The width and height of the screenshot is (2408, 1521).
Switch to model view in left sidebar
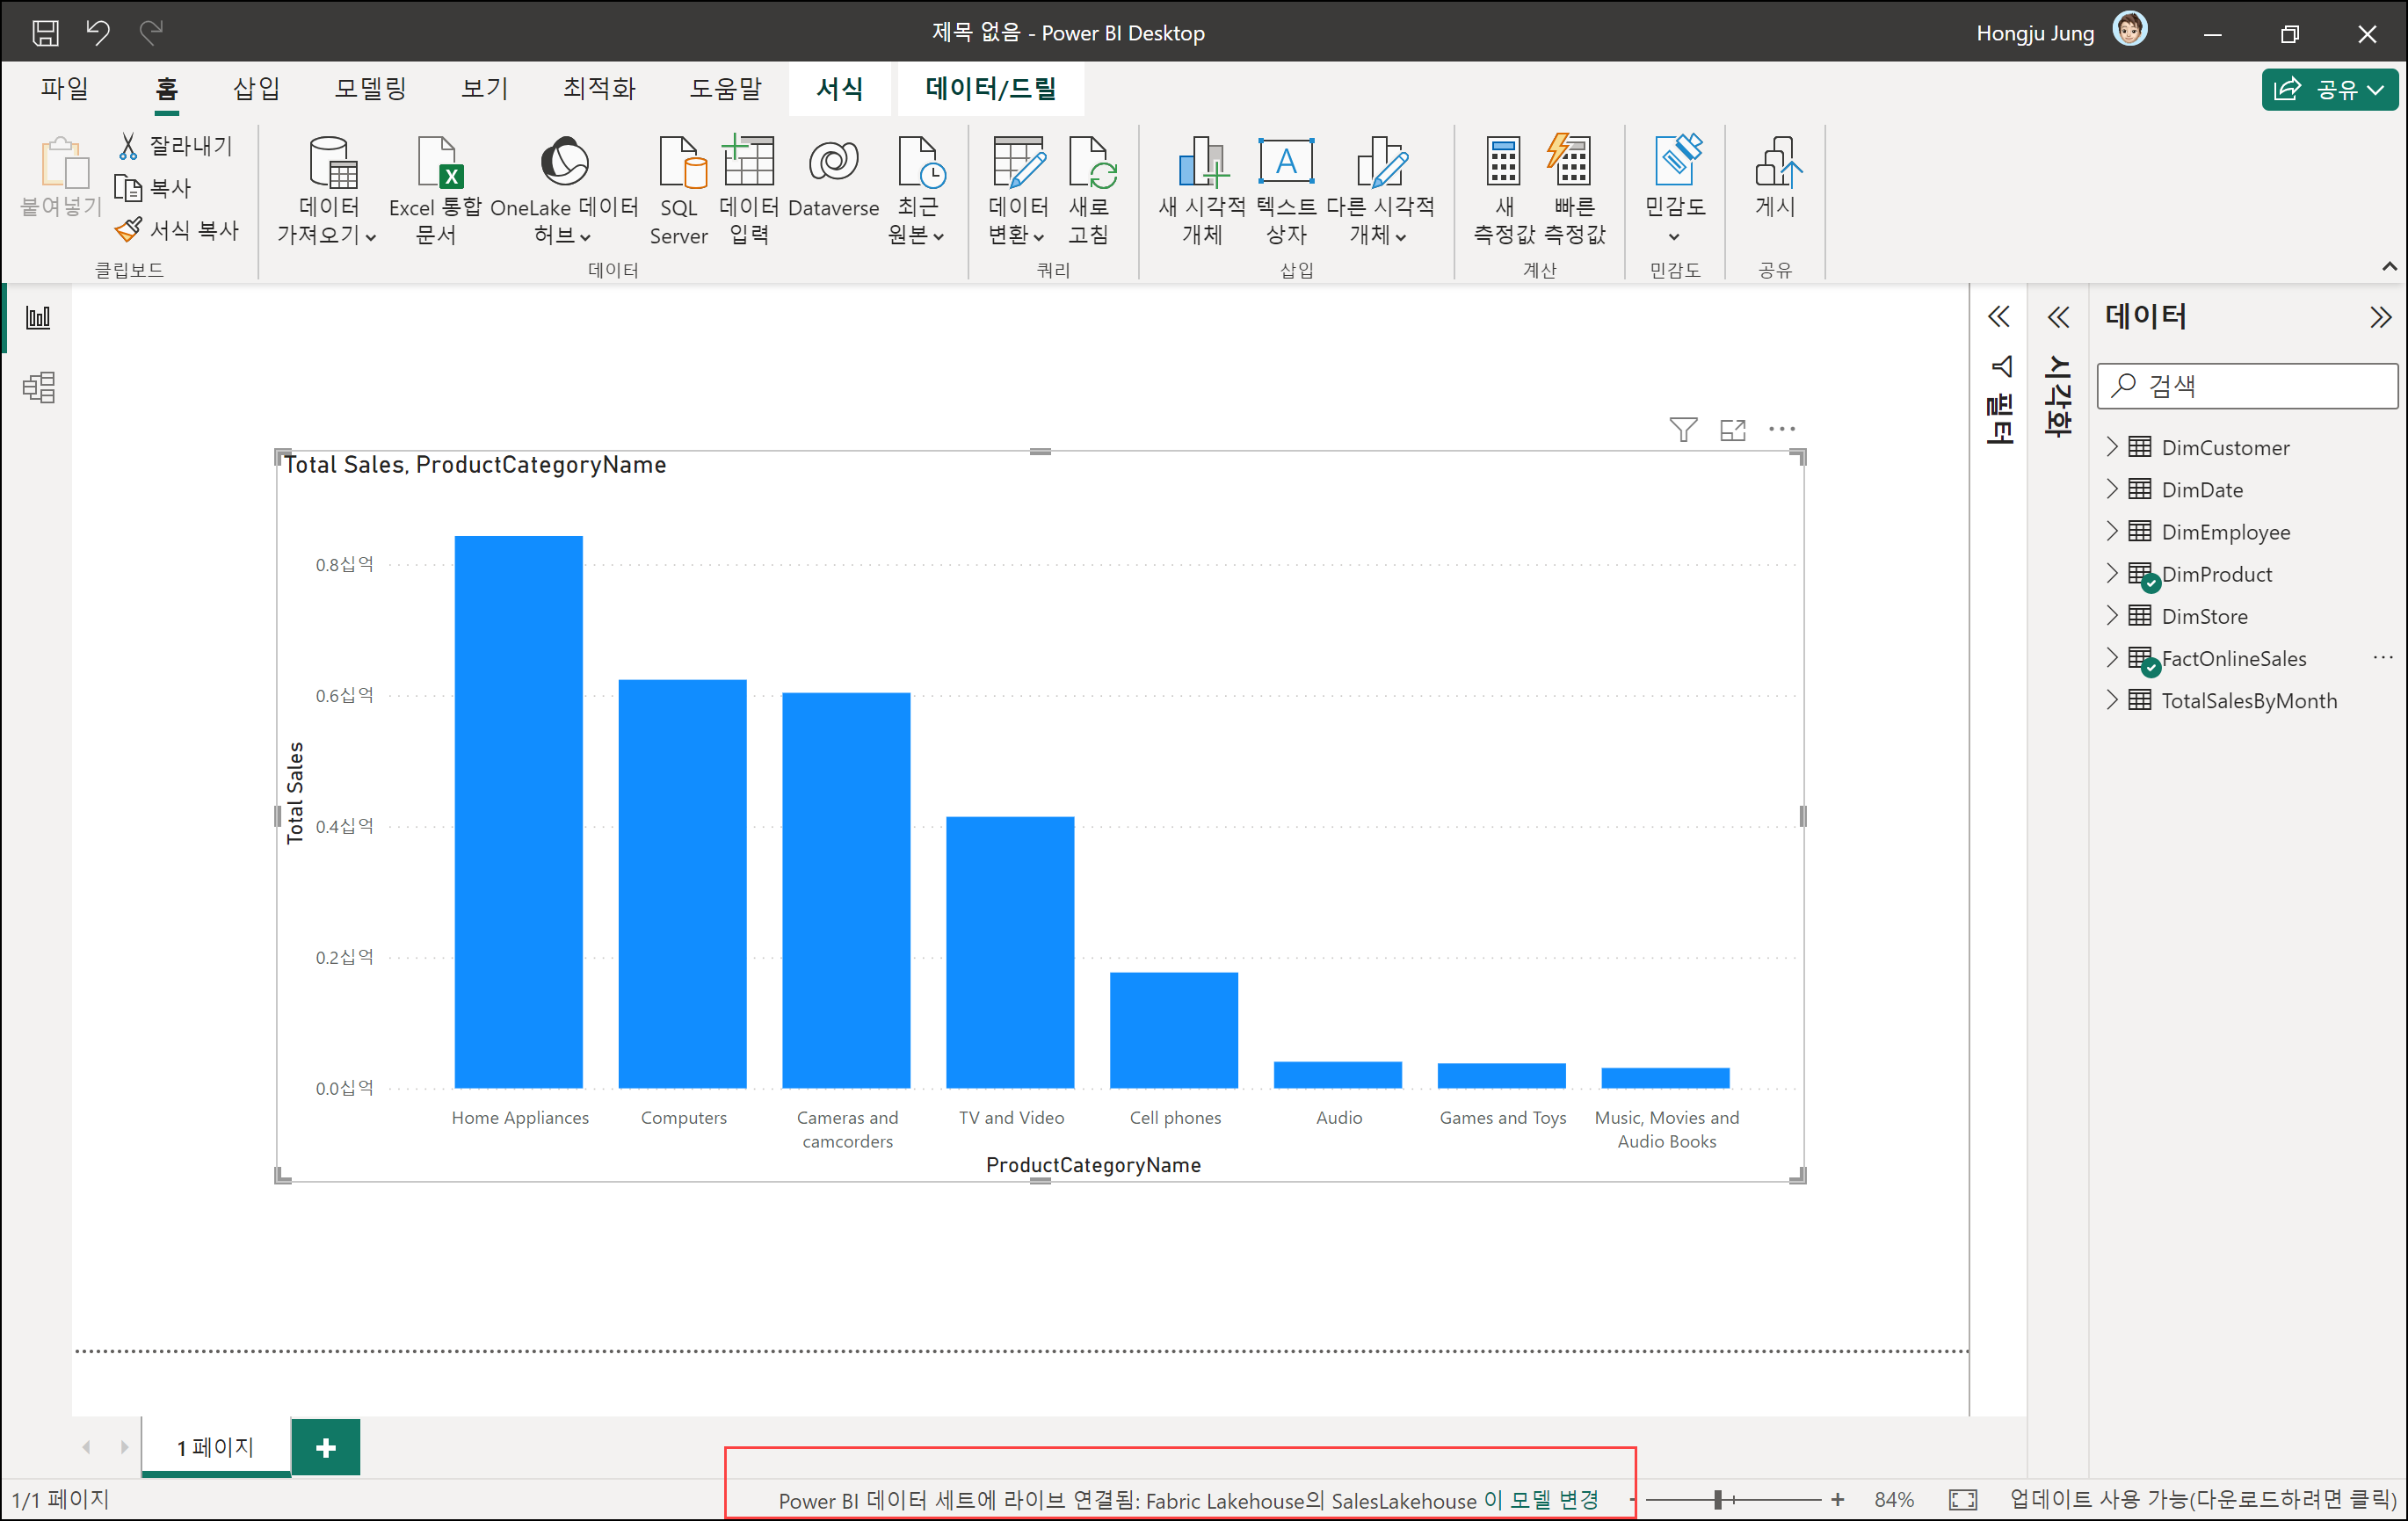(x=38, y=388)
